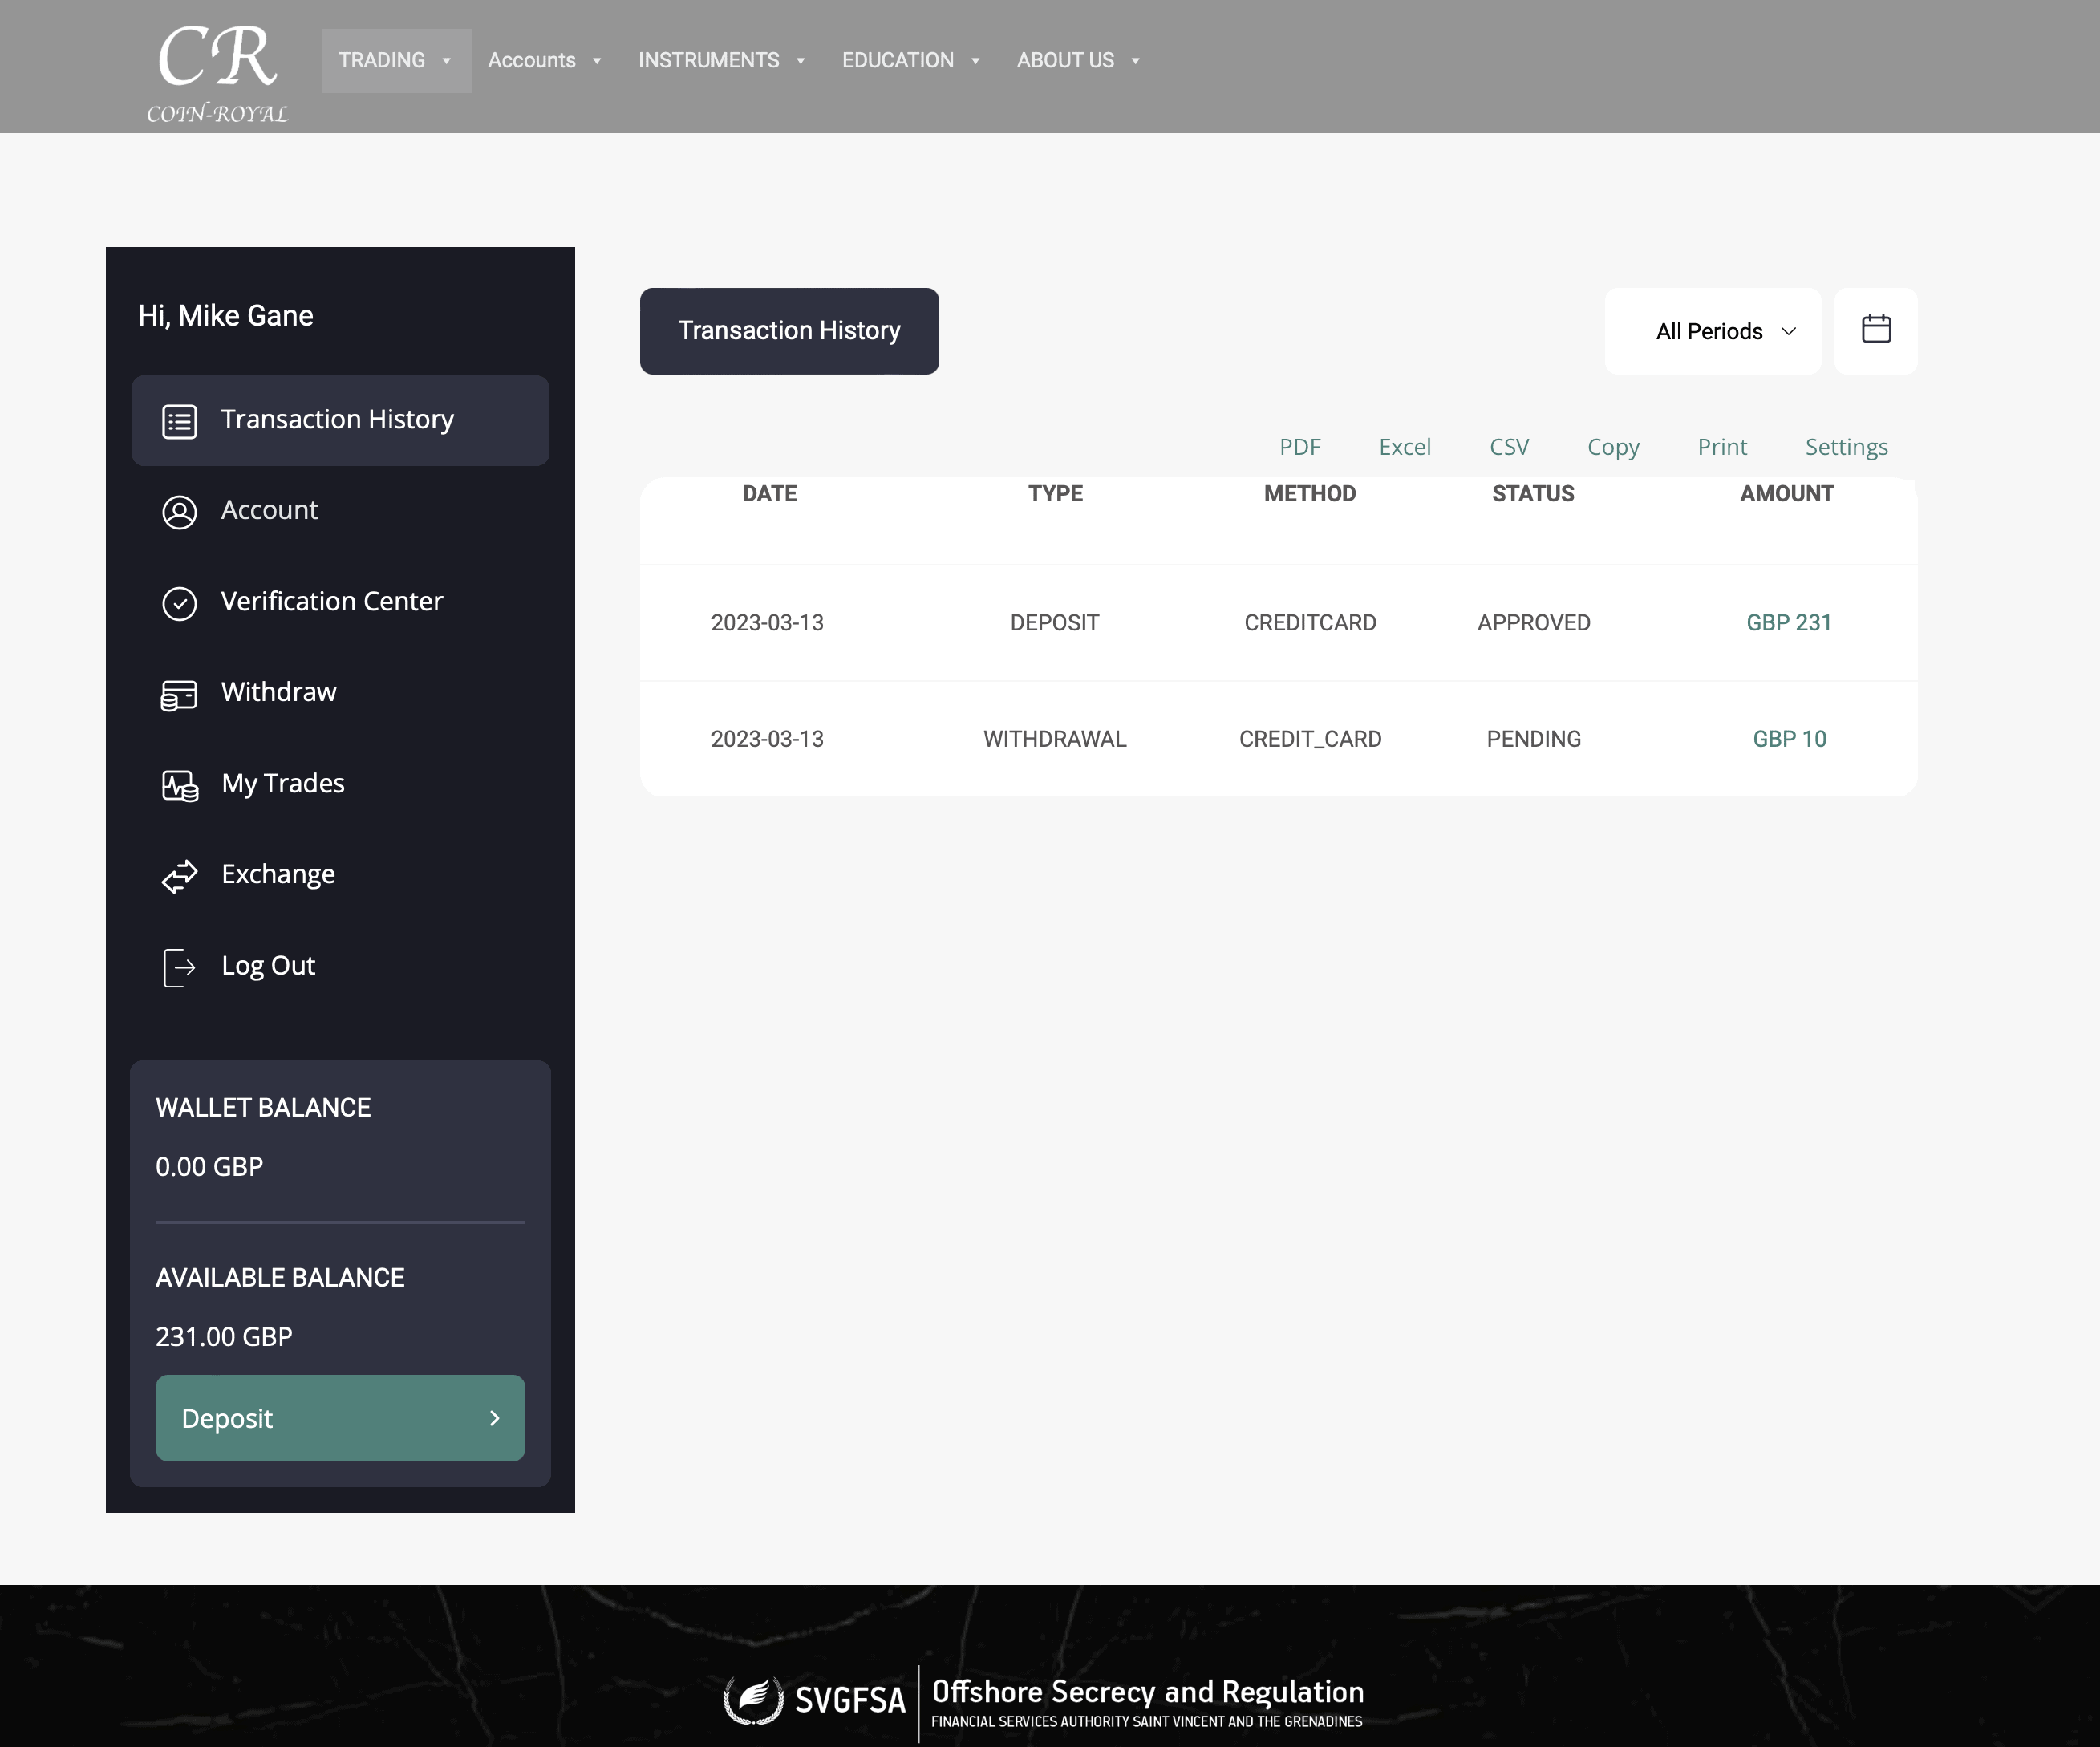Click the Transaction History list icon in sidebar

tap(179, 421)
